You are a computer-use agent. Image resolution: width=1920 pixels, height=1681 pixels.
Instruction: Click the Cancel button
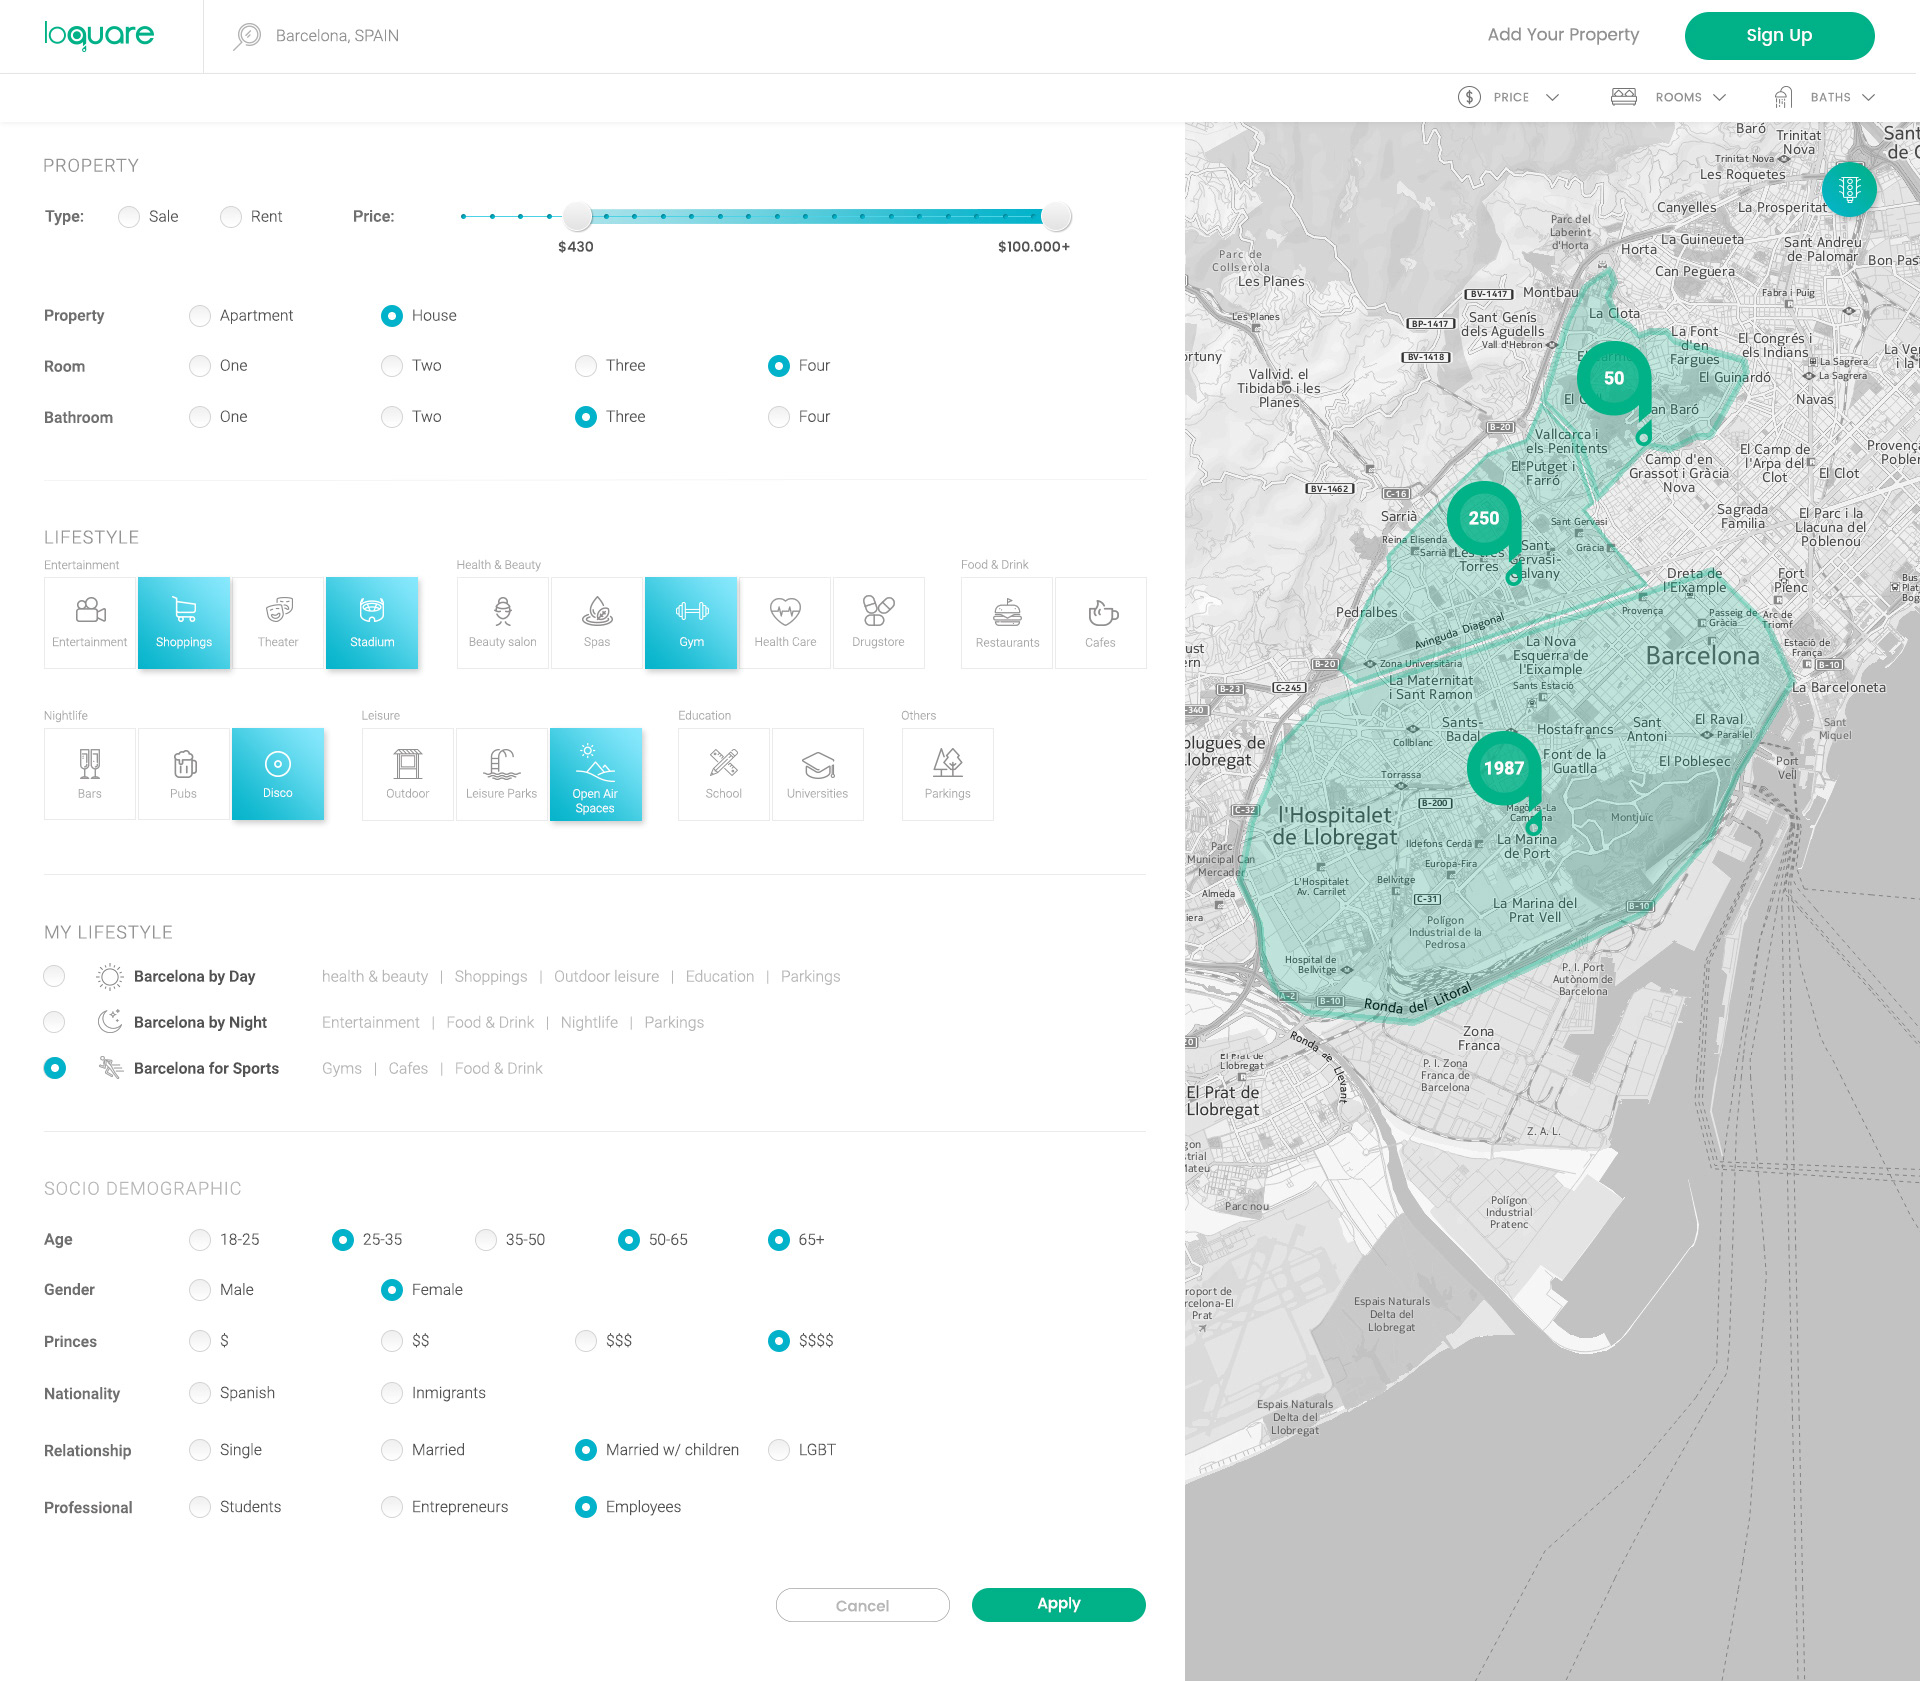(862, 1605)
